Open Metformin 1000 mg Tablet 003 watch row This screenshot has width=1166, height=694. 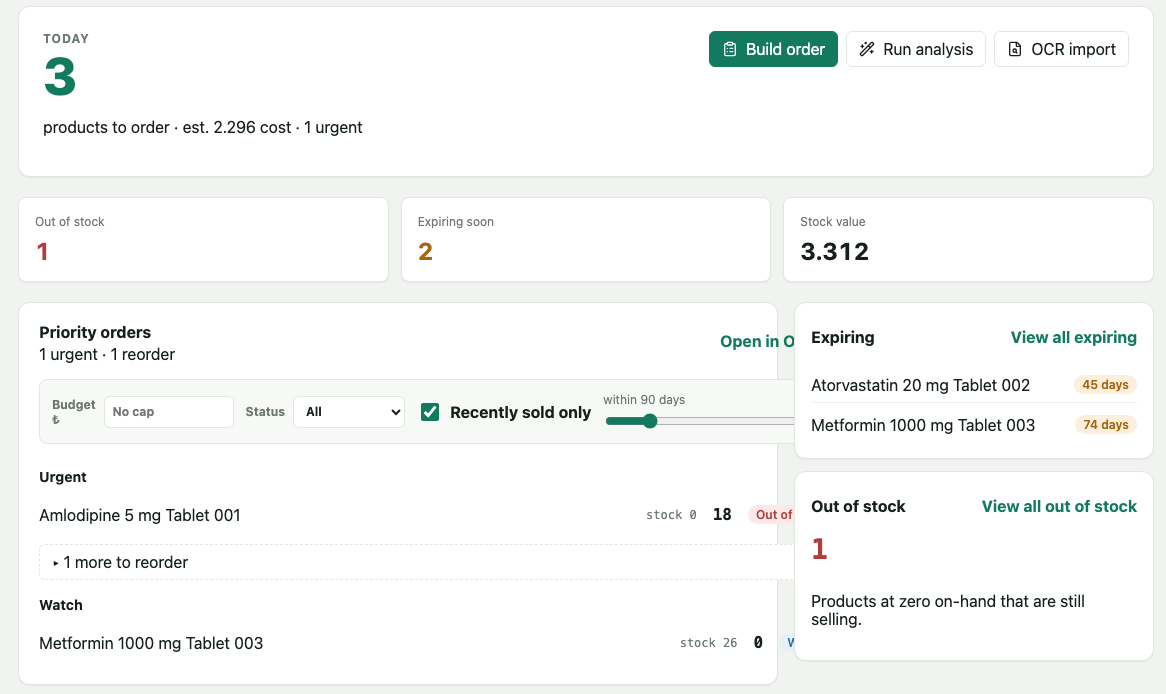(416, 643)
